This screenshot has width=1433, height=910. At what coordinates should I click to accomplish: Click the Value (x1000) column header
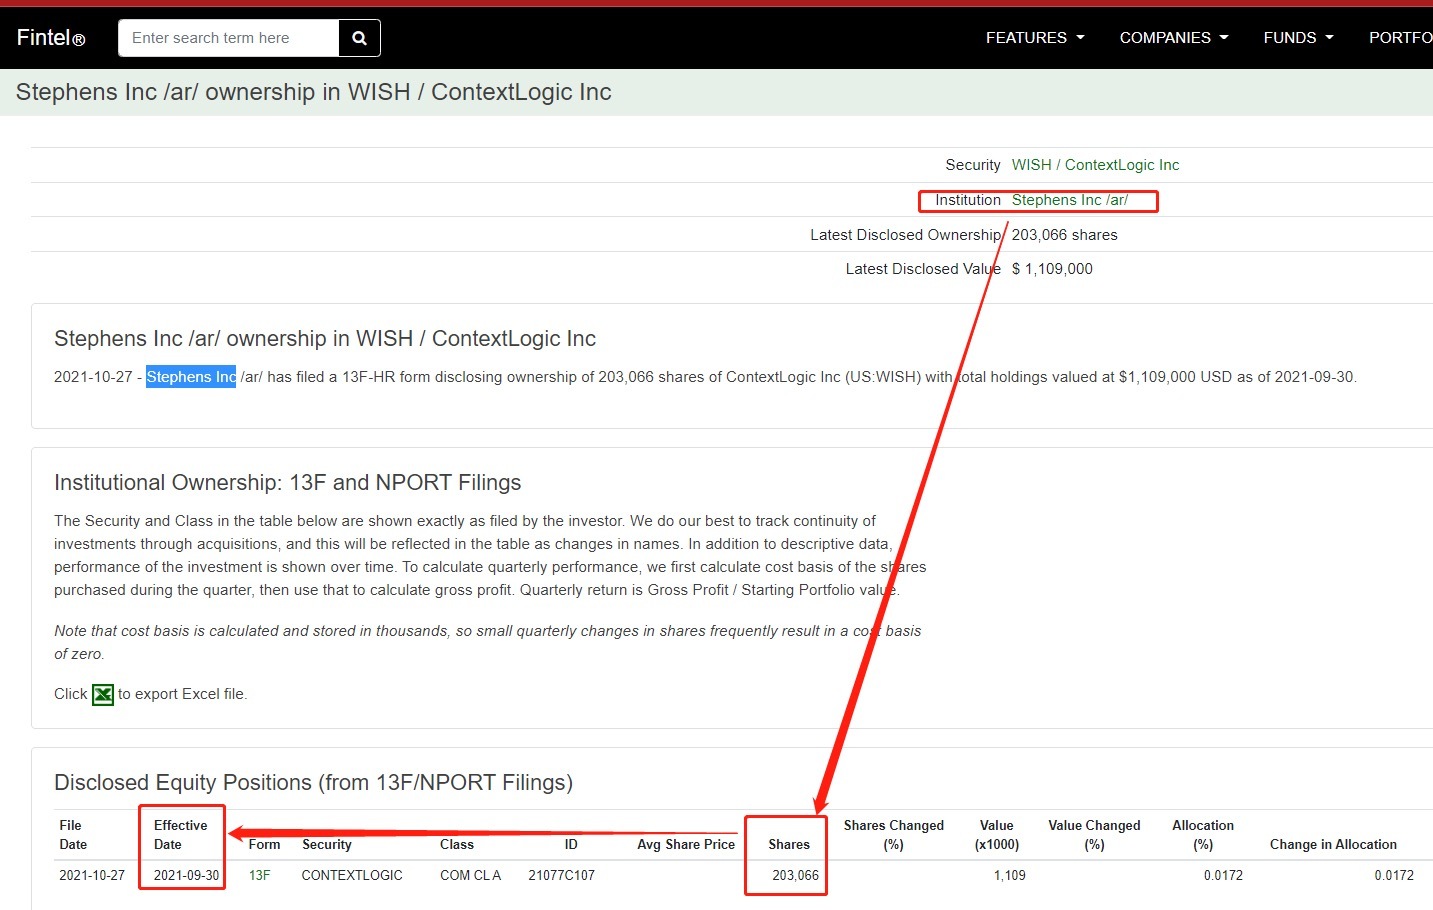click(x=997, y=835)
